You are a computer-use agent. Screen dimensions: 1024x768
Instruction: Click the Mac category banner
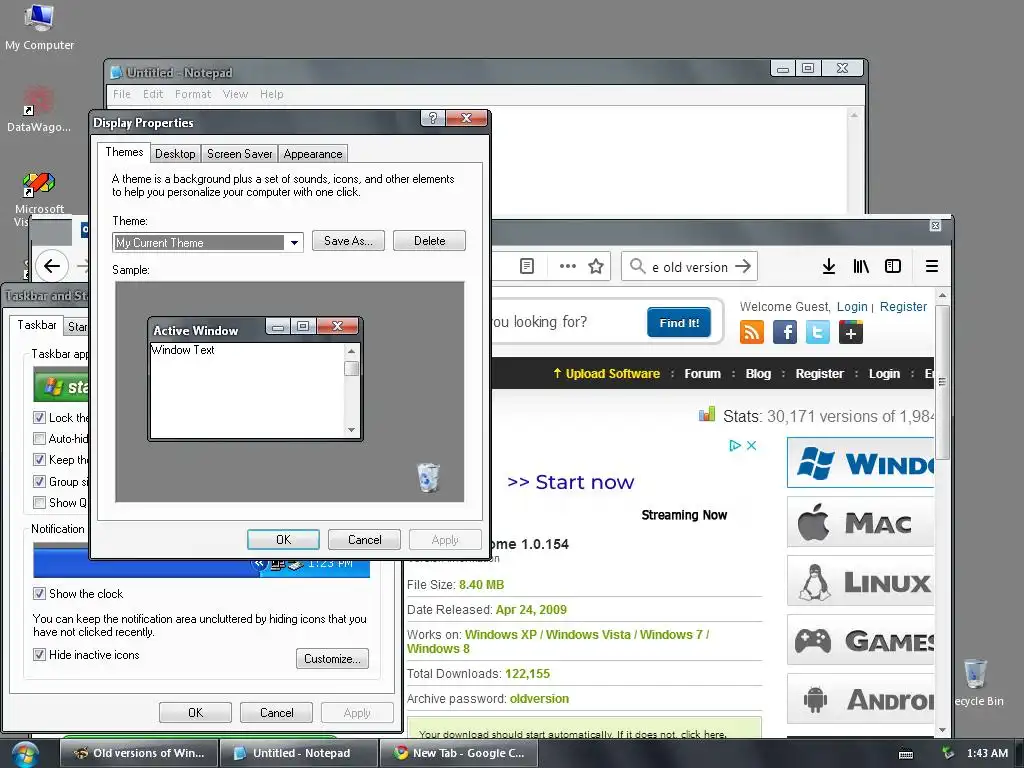861,522
